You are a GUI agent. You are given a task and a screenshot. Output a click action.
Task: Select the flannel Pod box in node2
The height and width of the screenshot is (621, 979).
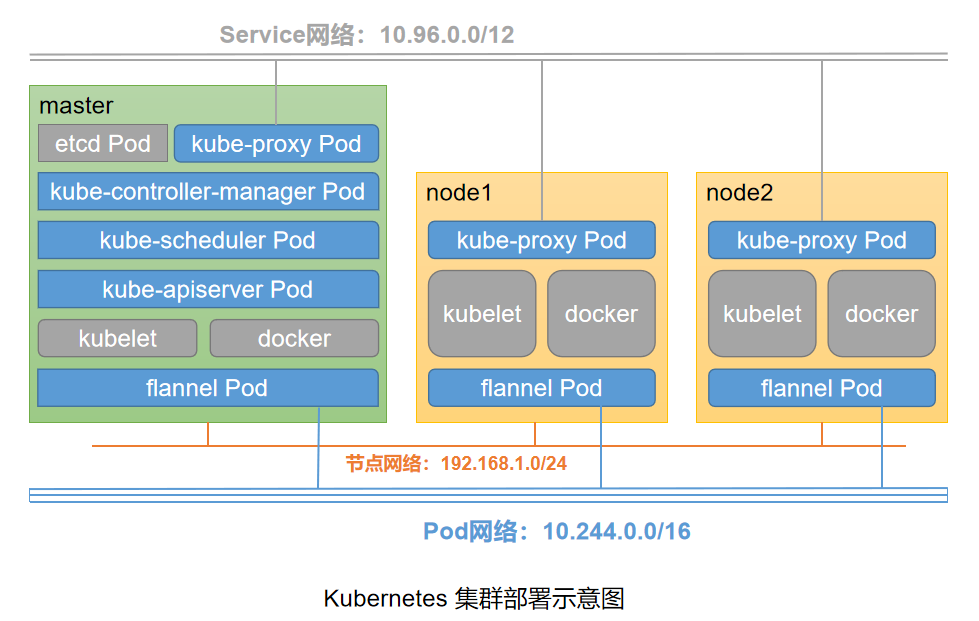click(x=821, y=388)
